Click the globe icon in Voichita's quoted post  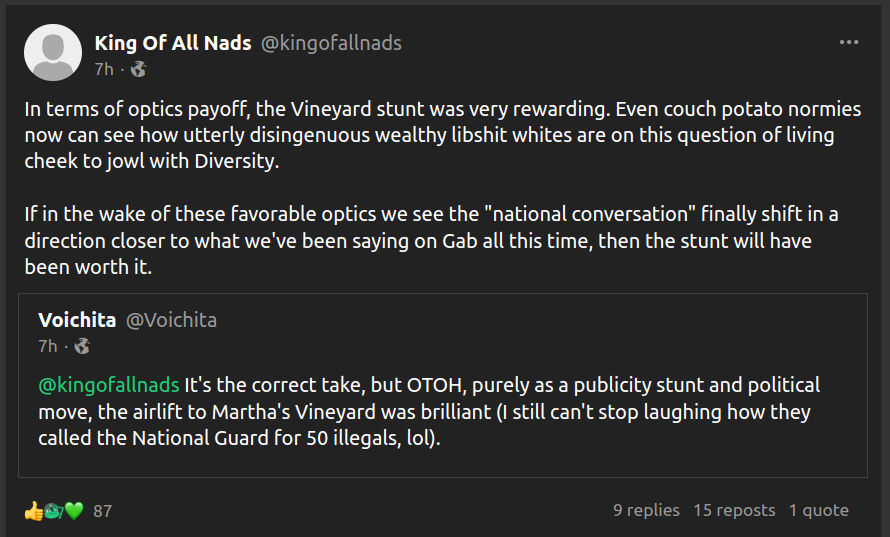[x=82, y=346]
